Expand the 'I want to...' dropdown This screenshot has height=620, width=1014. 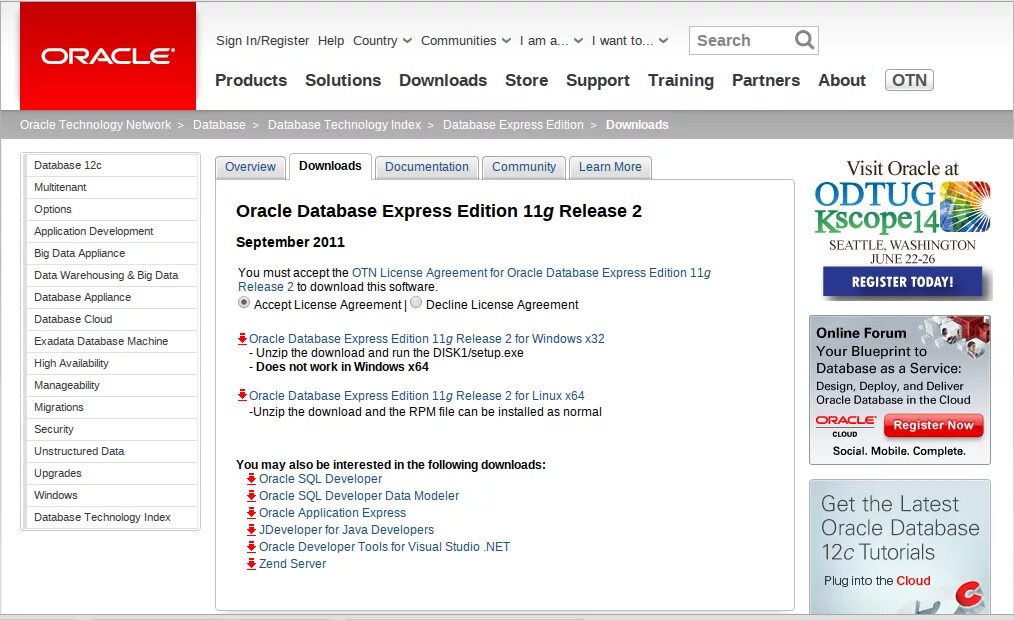[x=630, y=41]
